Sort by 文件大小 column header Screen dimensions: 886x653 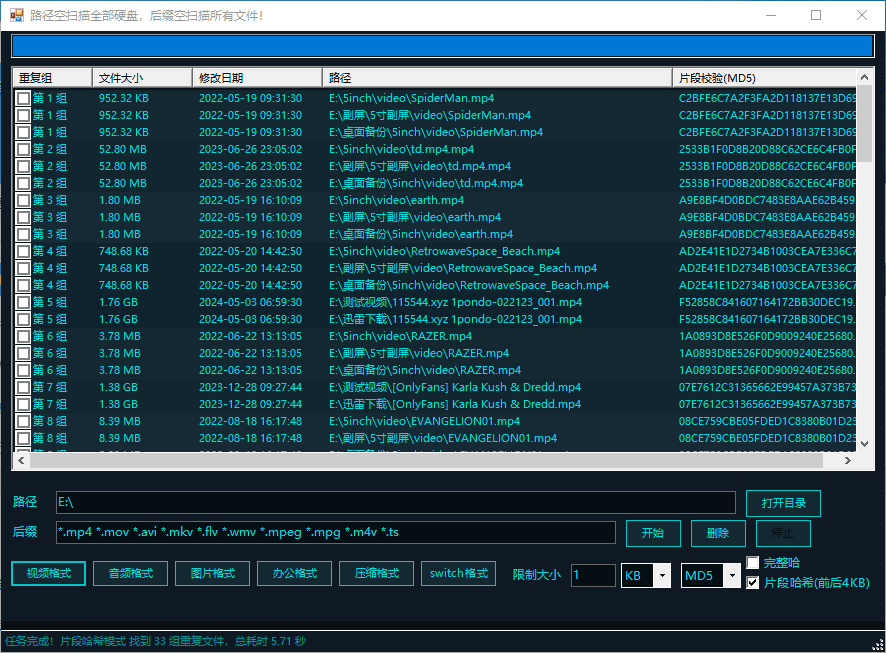tap(142, 77)
